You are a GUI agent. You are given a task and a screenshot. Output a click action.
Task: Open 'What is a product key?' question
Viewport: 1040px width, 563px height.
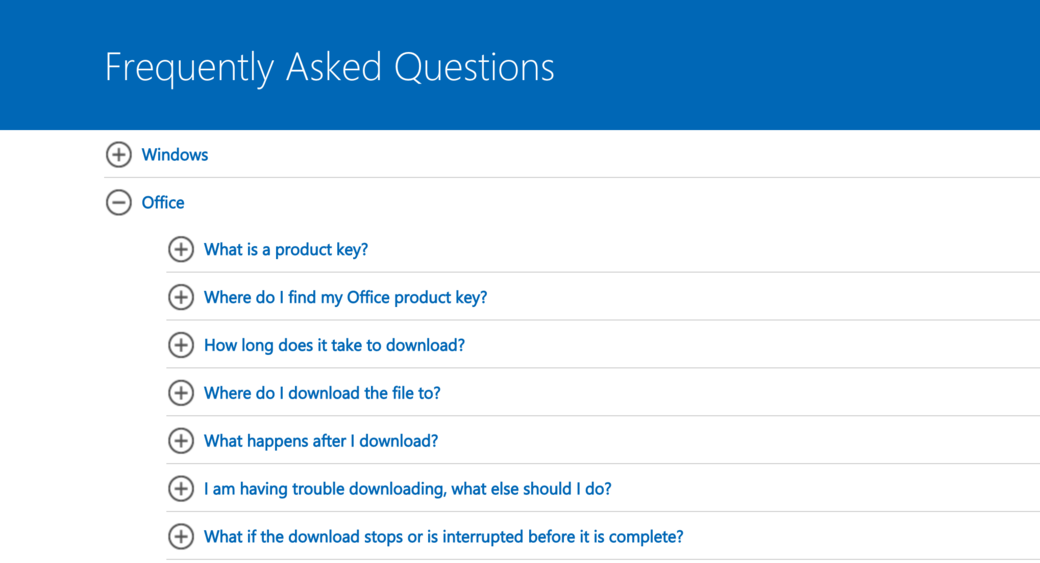(286, 250)
